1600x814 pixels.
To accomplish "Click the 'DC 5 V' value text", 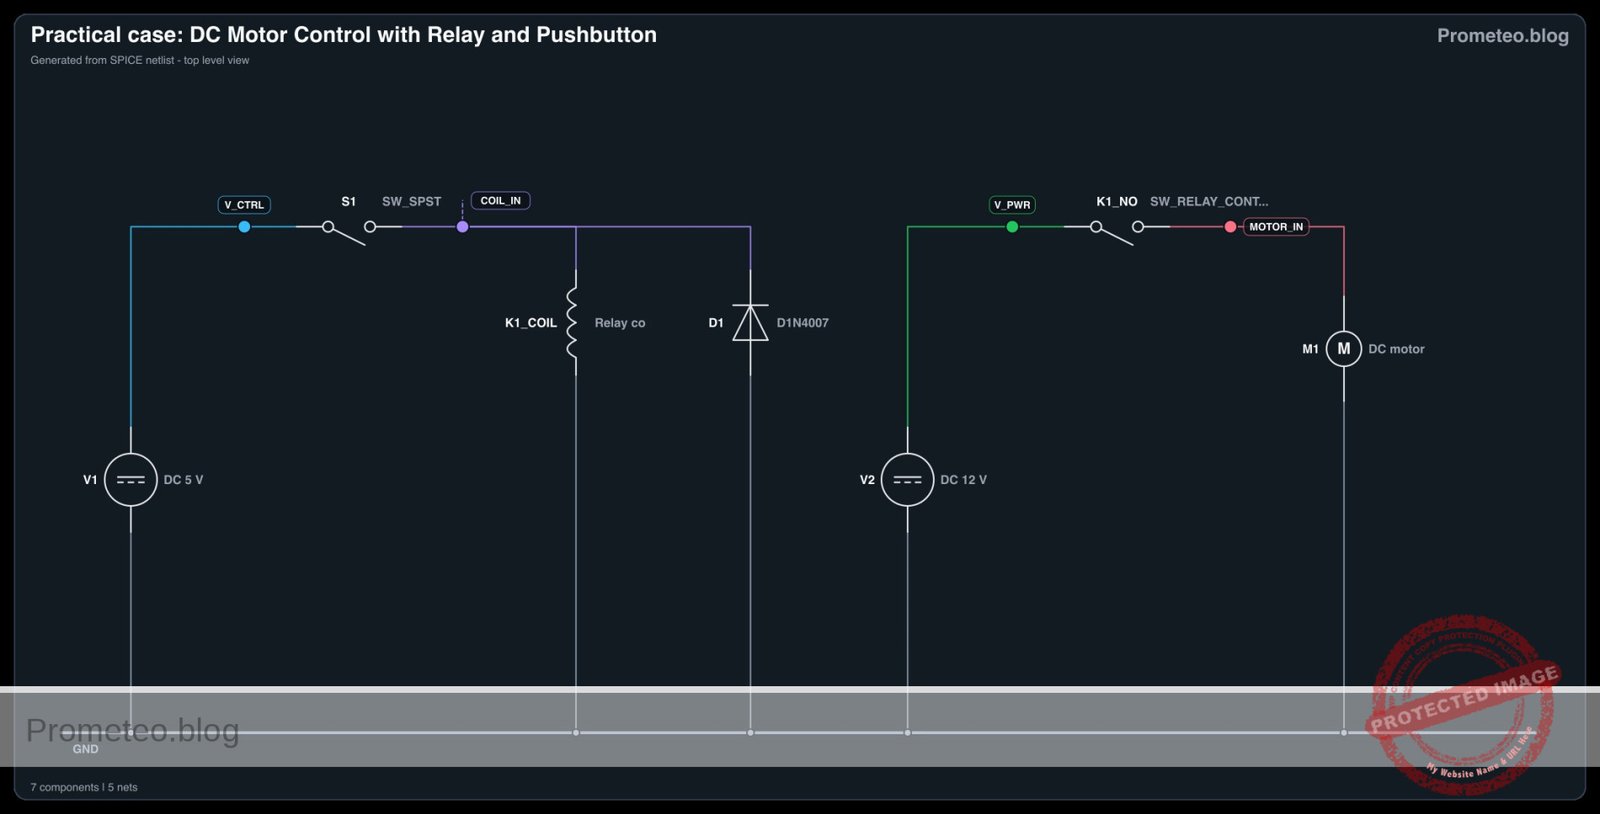I will pyautogui.click(x=183, y=480).
